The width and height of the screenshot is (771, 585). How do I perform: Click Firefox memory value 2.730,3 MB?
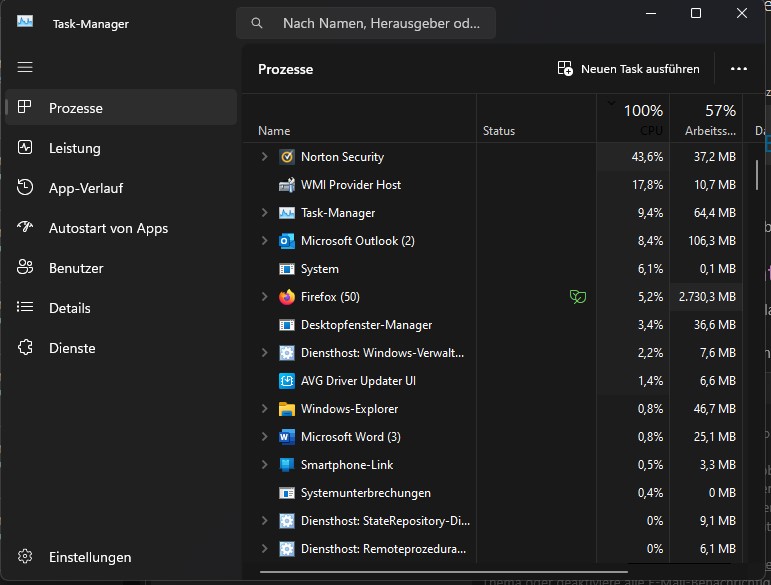(x=707, y=297)
